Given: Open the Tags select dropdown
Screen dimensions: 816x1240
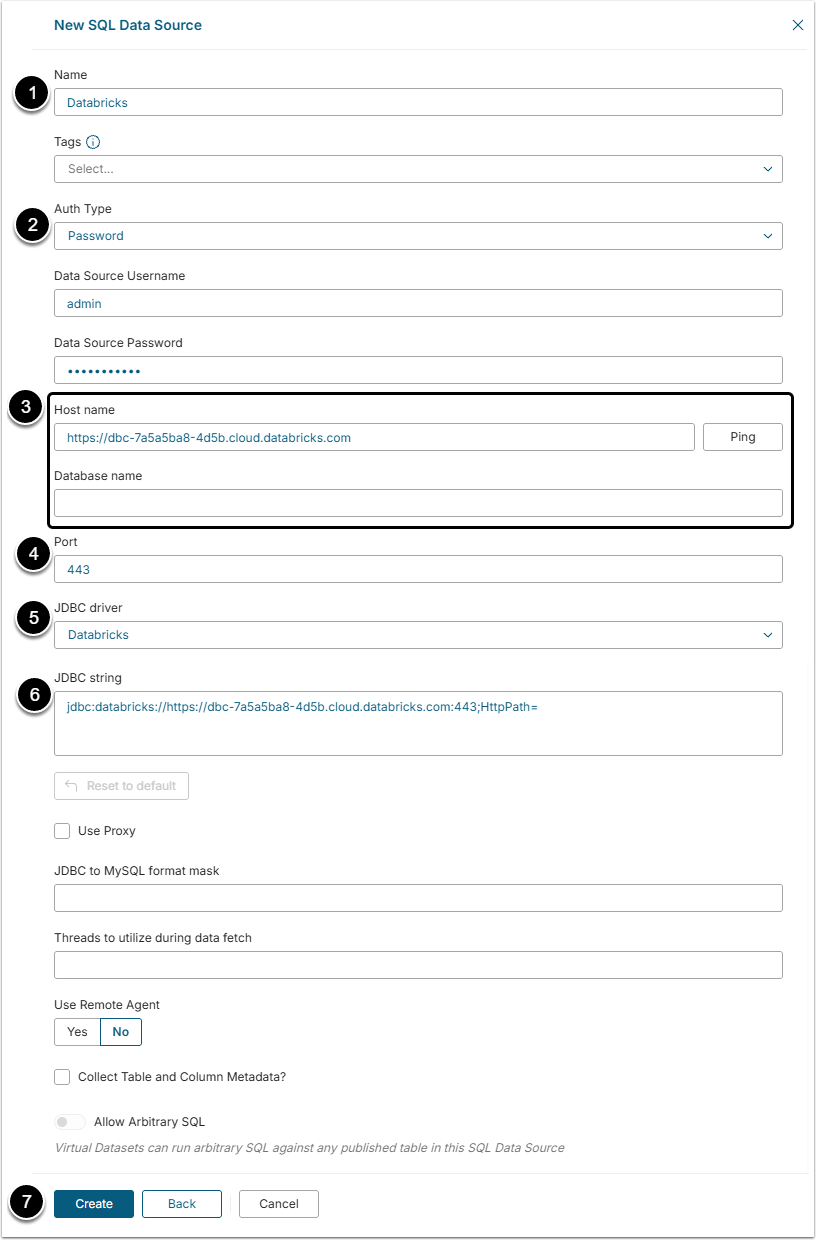Looking at the screenshot, I should coord(418,169).
